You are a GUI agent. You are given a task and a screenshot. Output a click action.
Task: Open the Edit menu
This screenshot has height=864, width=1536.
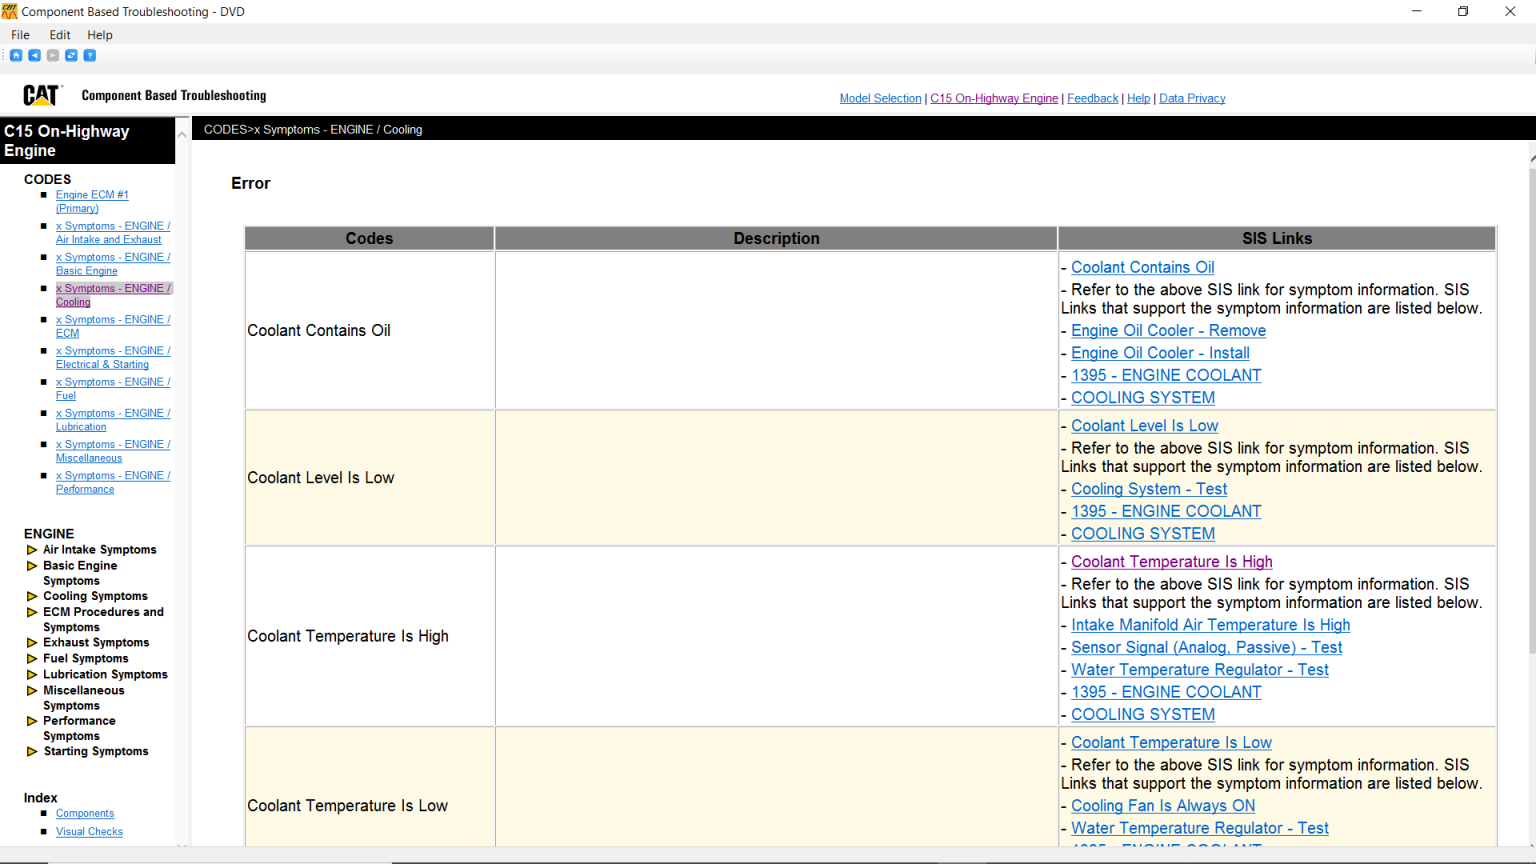(x=59, y=34)
